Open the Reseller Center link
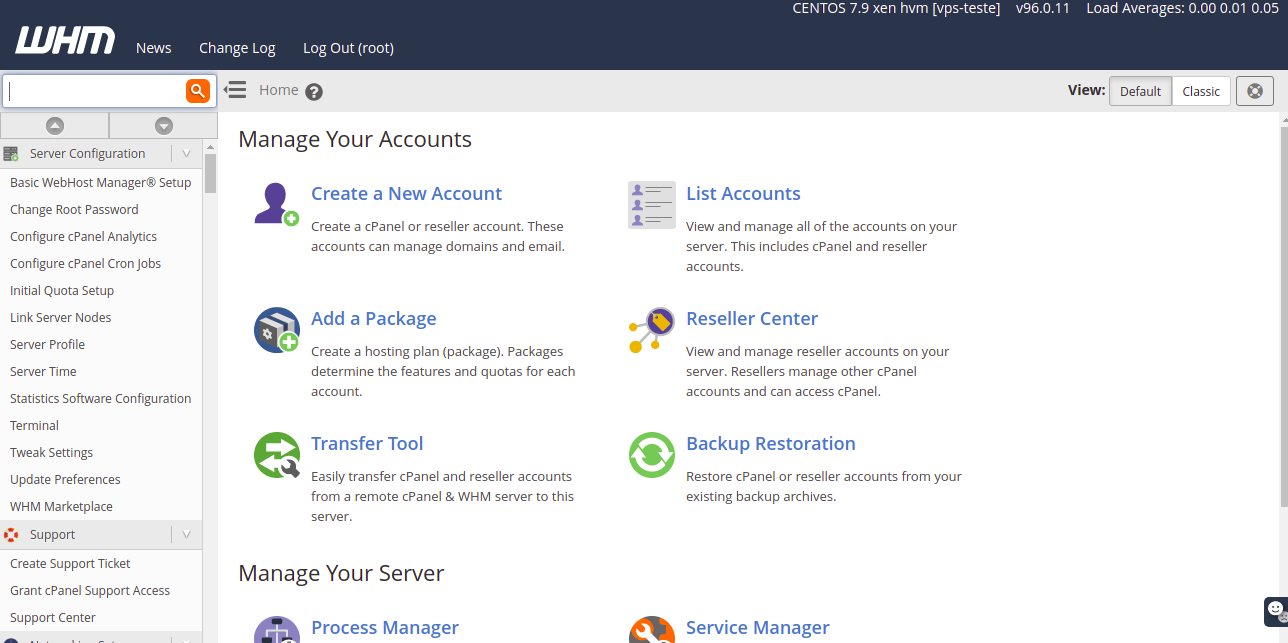 (752, 319)
